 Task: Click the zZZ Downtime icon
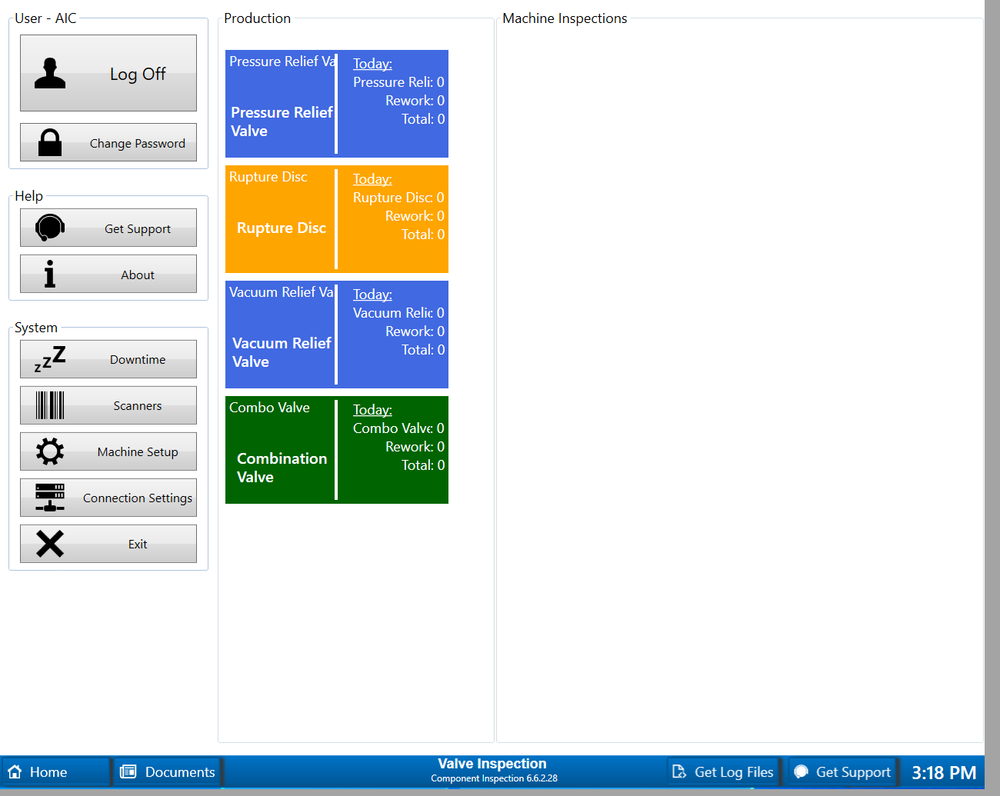[50, 359]
